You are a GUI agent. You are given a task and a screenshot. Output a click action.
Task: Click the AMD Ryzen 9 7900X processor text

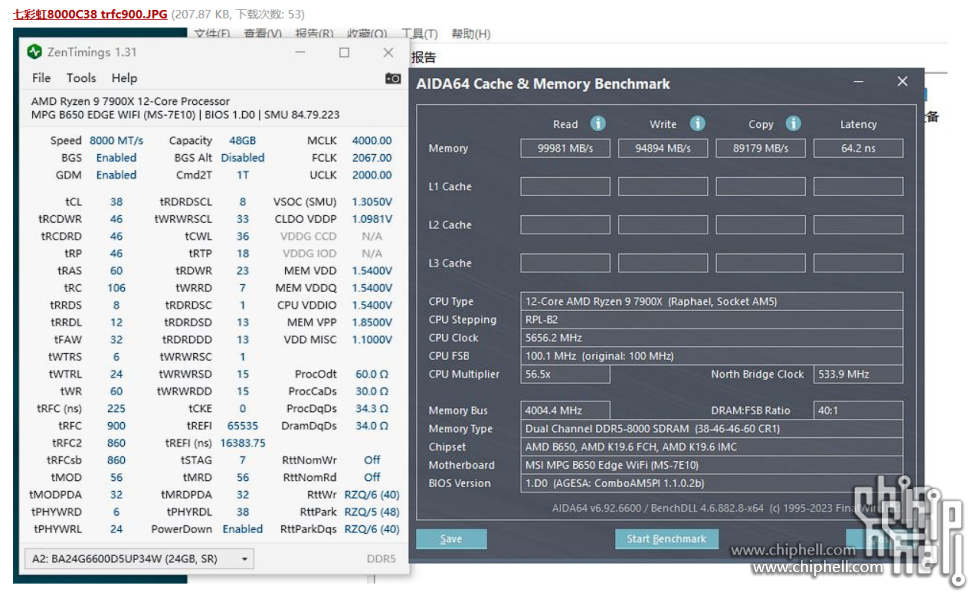130,101
